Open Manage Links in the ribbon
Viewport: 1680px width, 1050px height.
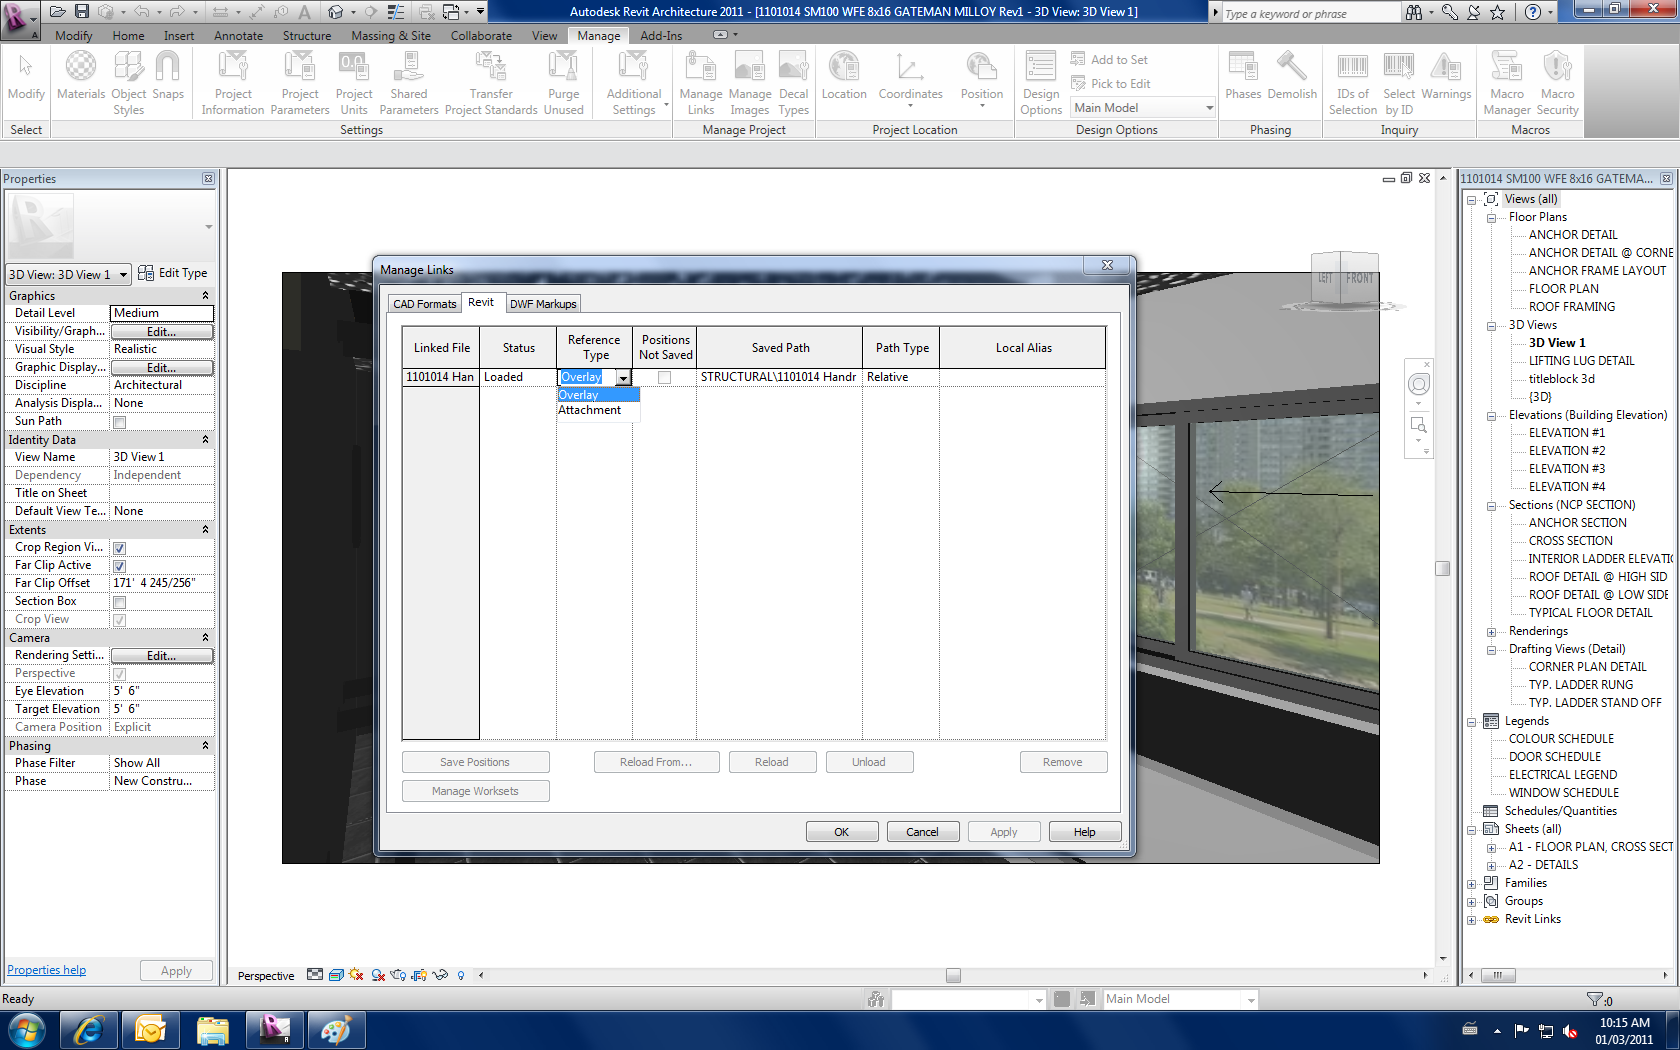701,83
